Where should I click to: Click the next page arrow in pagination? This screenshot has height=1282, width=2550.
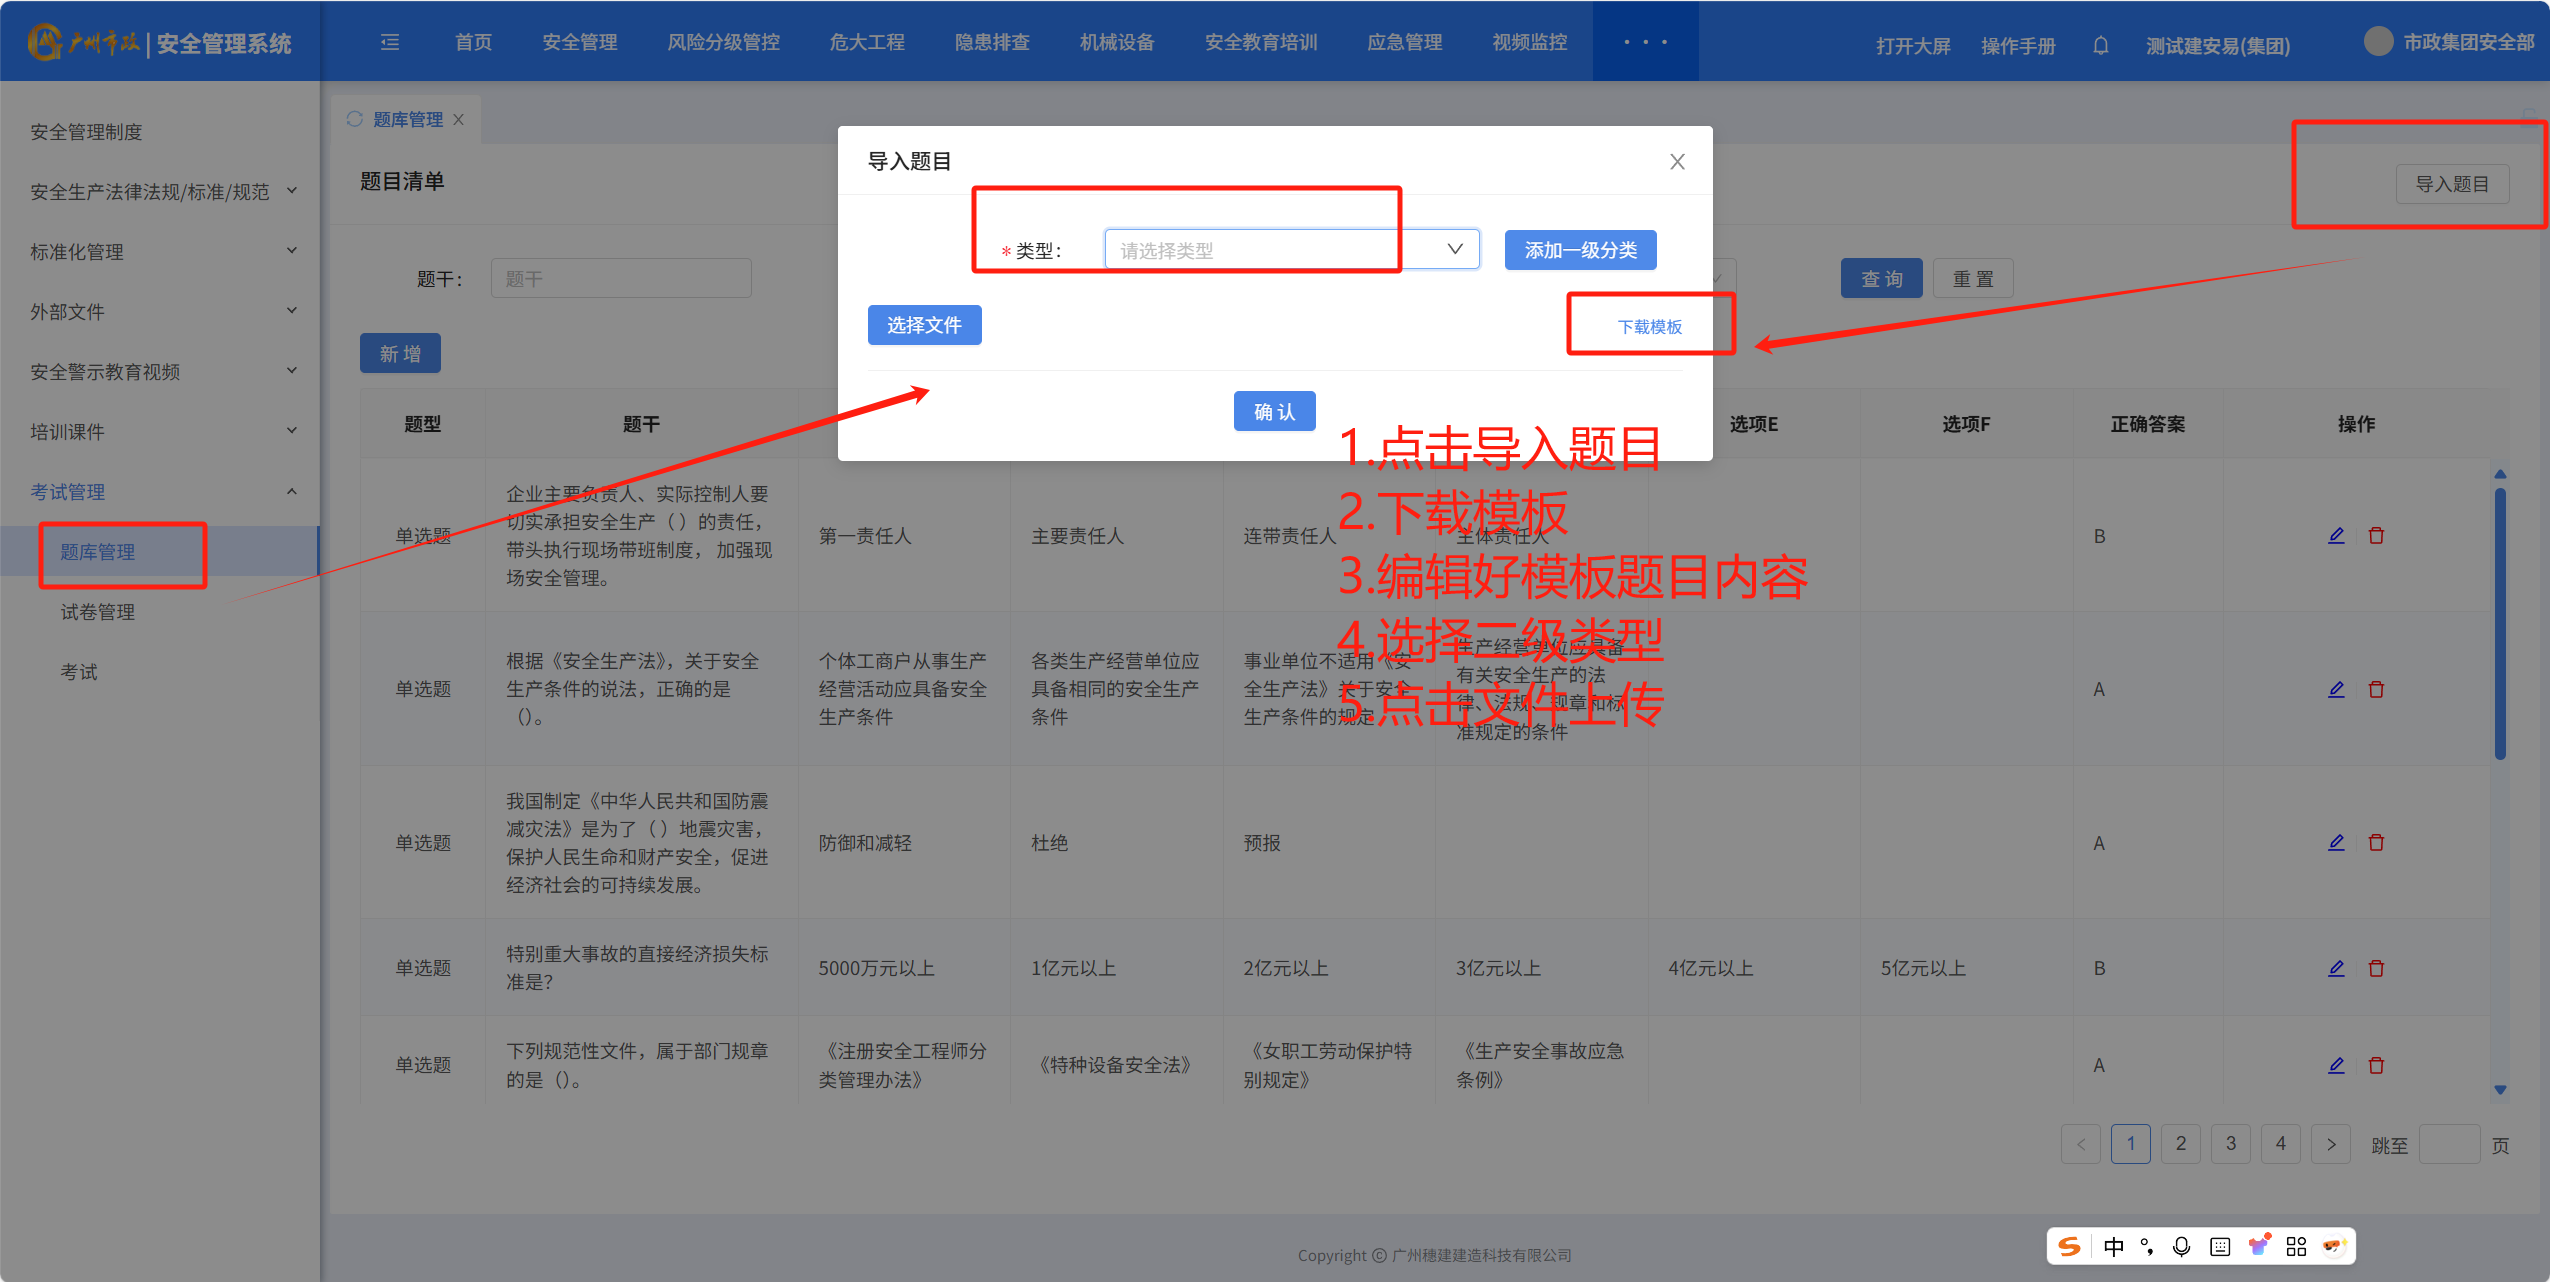(x=2331, y=1144)
